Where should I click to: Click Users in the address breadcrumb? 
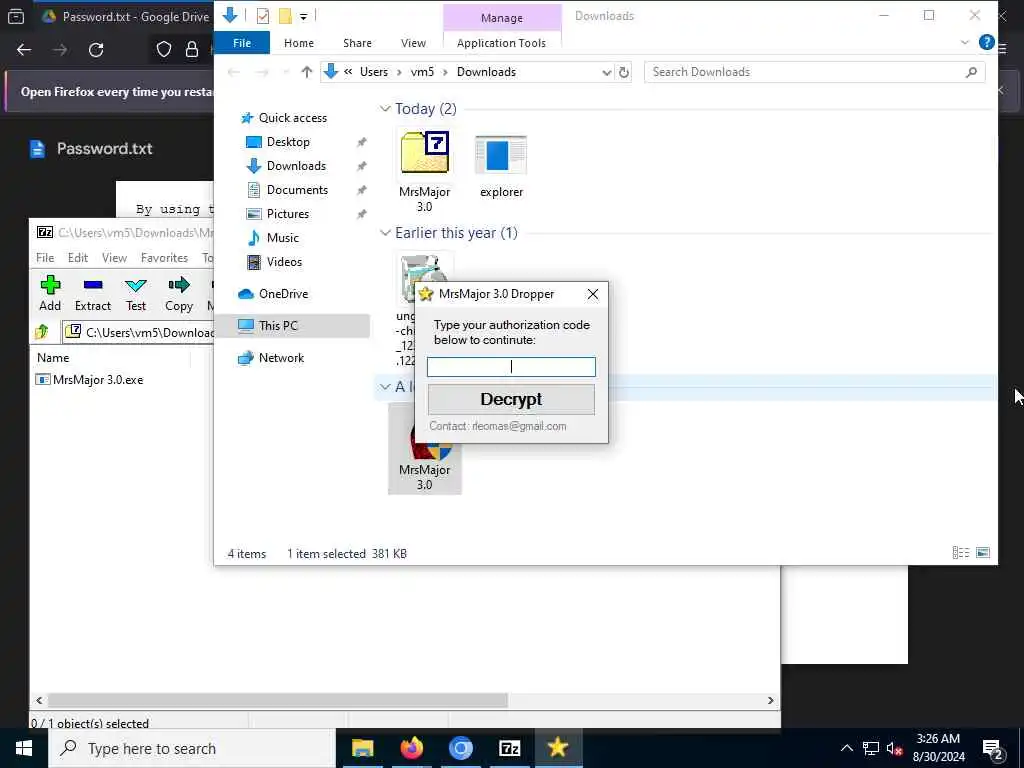click(374, 72)
